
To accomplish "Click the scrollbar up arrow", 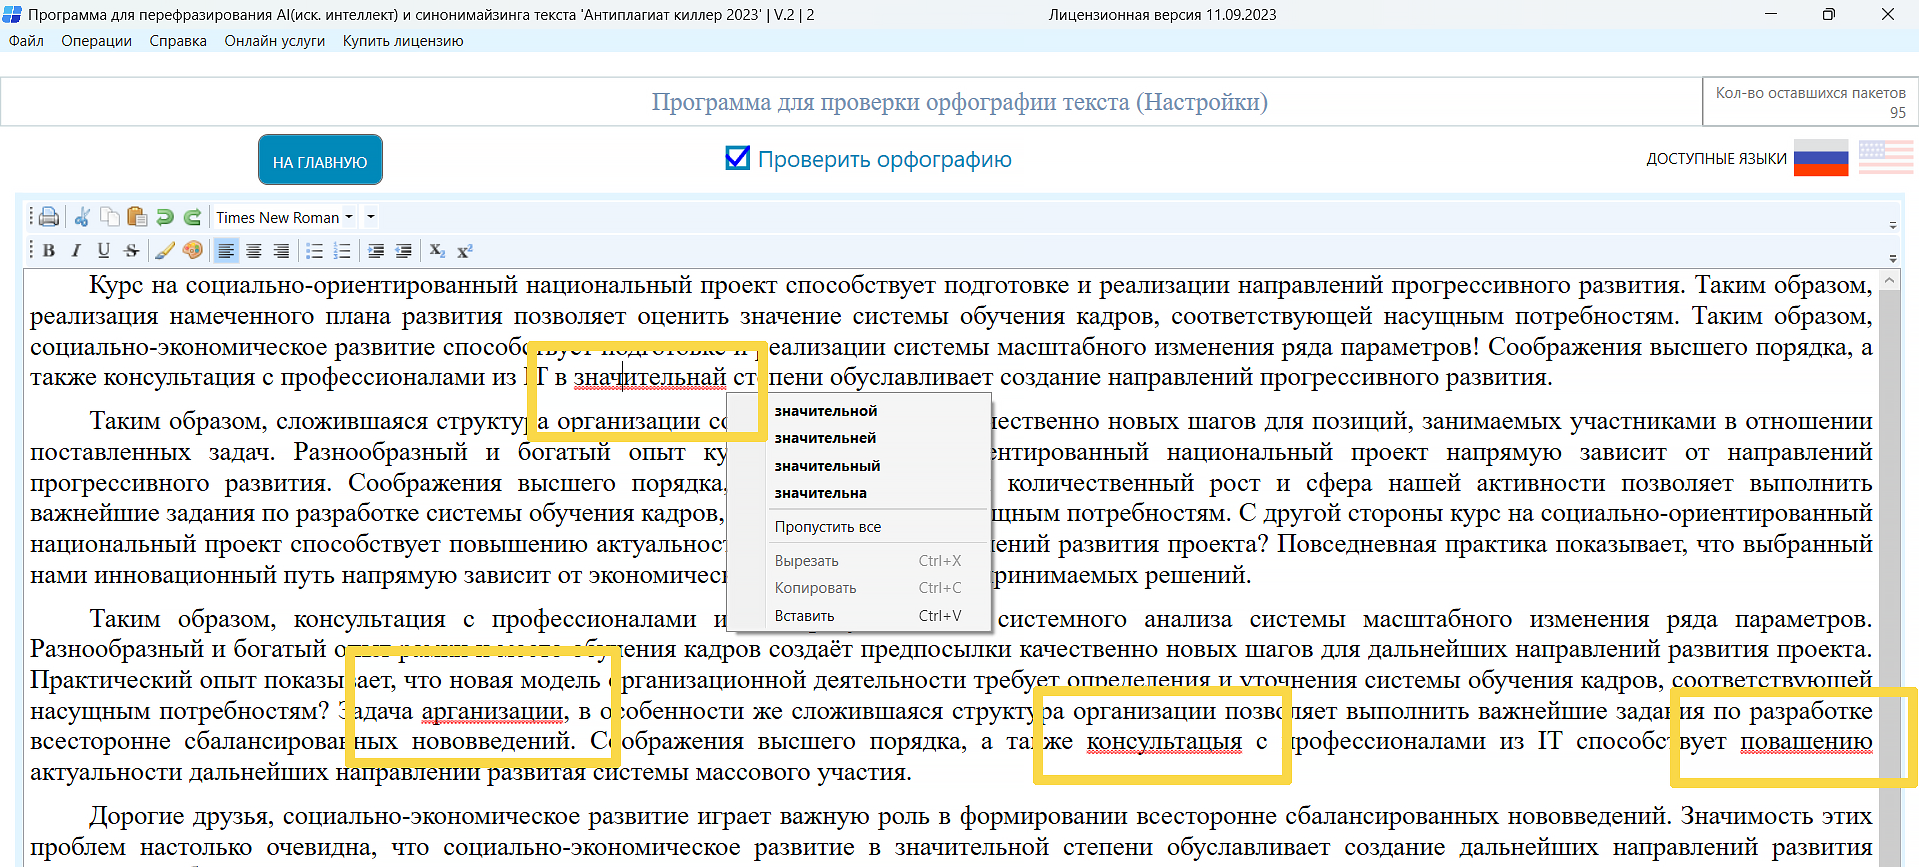I will click(x=1890, y=281).
